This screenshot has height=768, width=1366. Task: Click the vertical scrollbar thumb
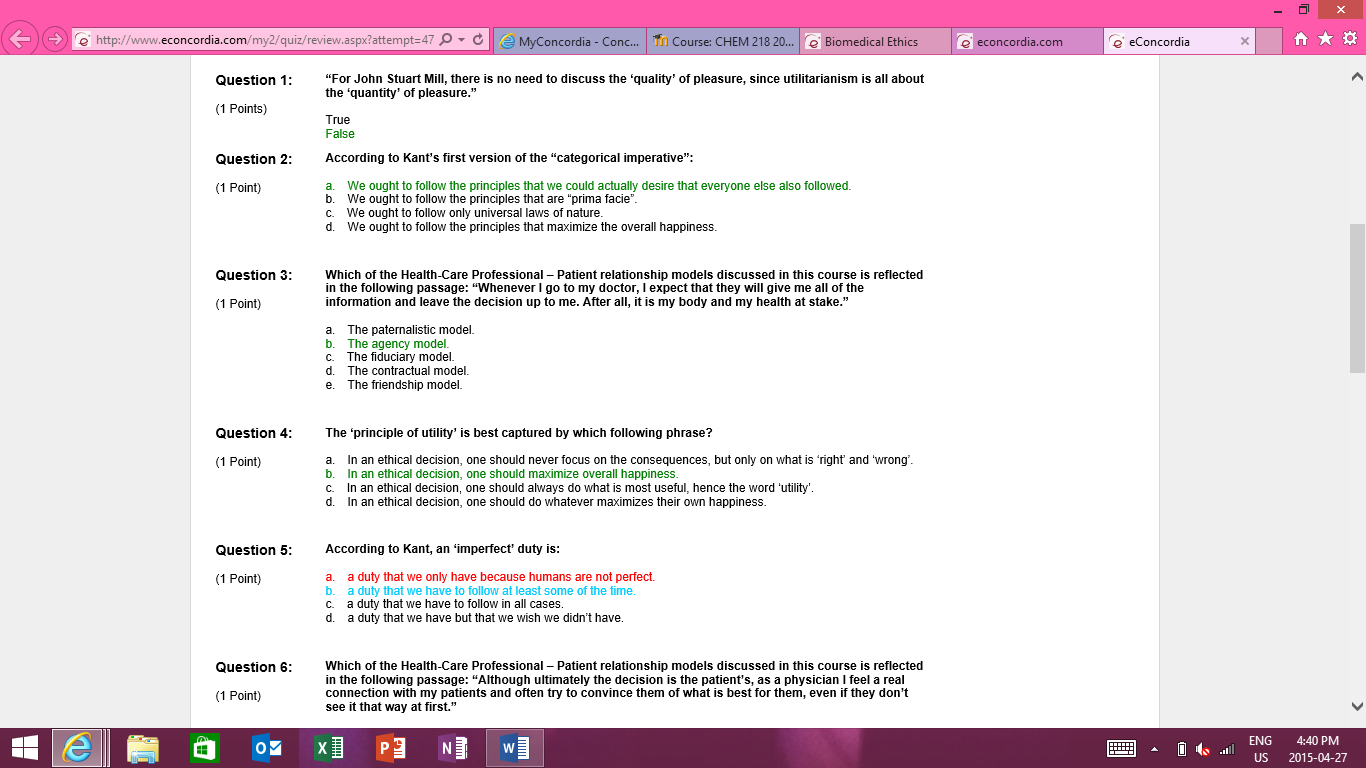(1357, 298)
